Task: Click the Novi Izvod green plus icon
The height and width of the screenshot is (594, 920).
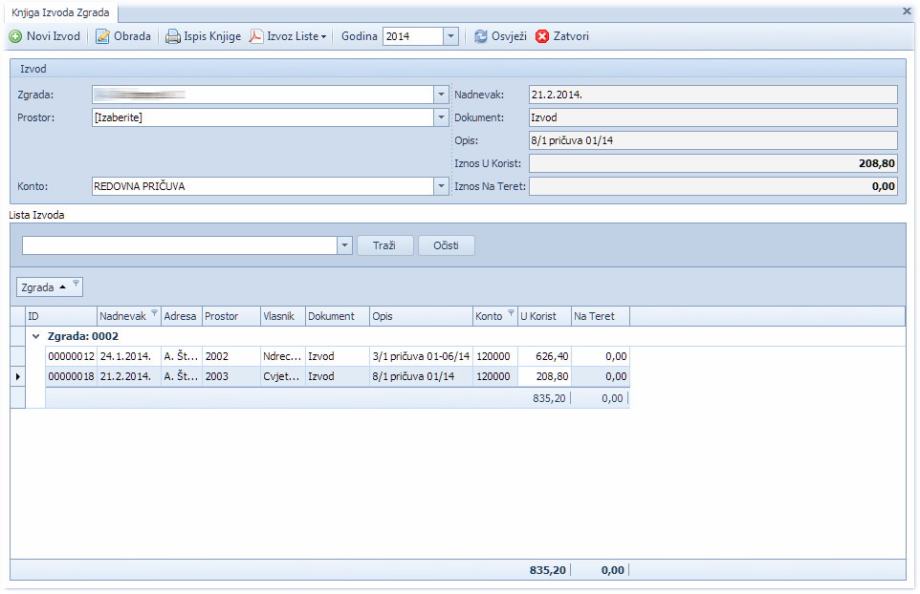Action: (17, 36)
